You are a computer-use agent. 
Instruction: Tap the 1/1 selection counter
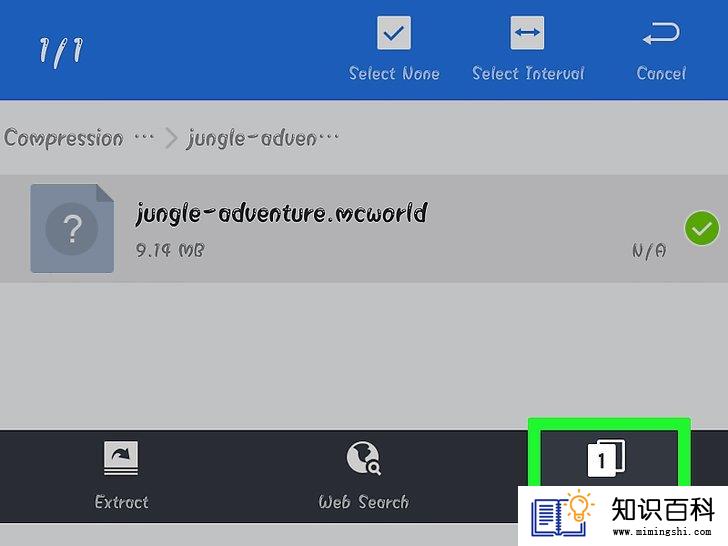click(61, 51)
